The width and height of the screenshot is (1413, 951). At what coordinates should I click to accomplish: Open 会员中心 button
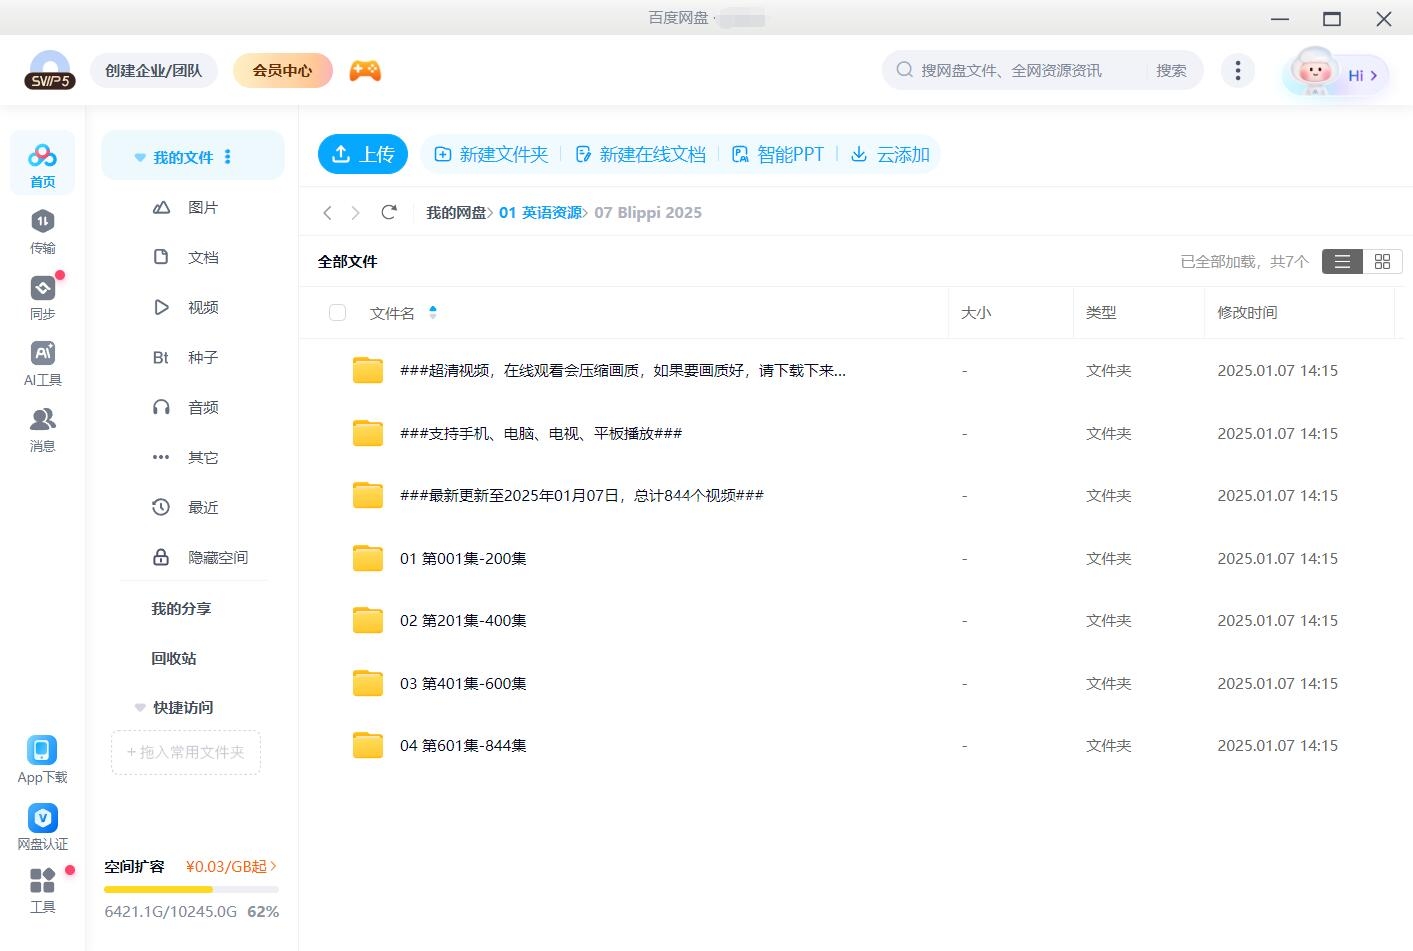282,70
